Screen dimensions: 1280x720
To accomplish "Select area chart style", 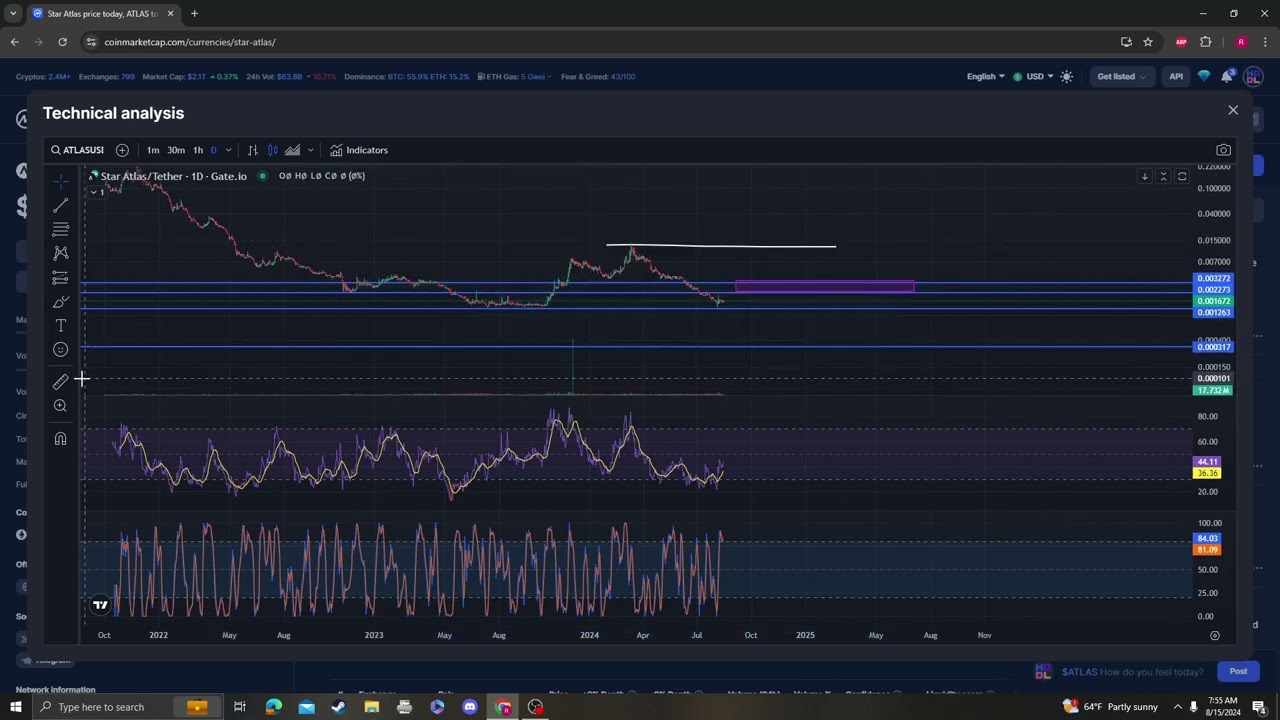I will 292,150.
